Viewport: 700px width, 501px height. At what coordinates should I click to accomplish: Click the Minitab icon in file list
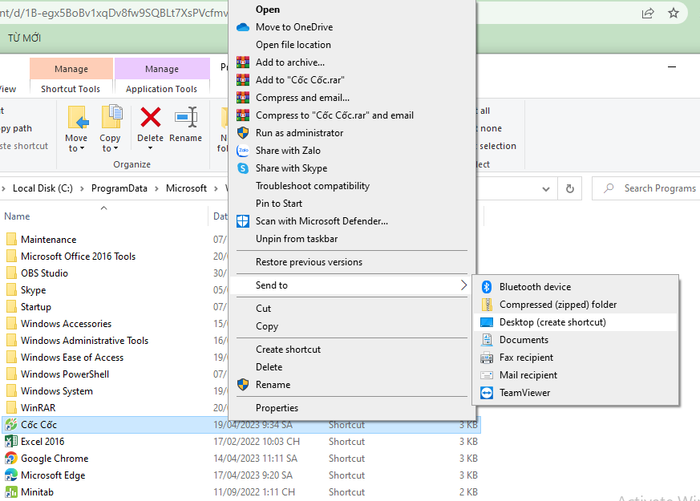pyautogui.click(x=11, y=492)
